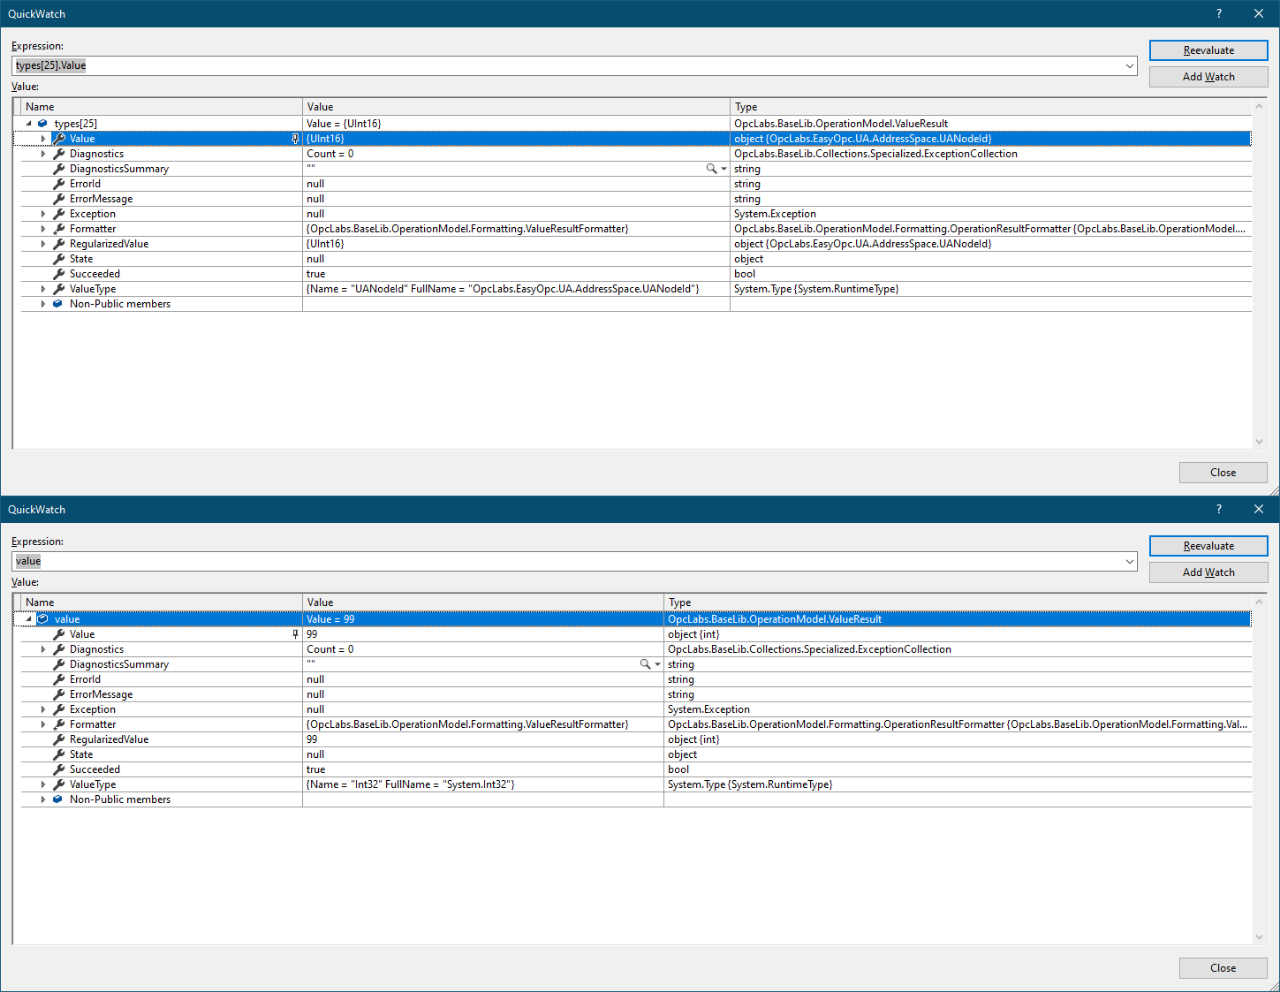Select the State row name in lower QuickWatch
1280x992 pixels.
click(x=81, y=754)
